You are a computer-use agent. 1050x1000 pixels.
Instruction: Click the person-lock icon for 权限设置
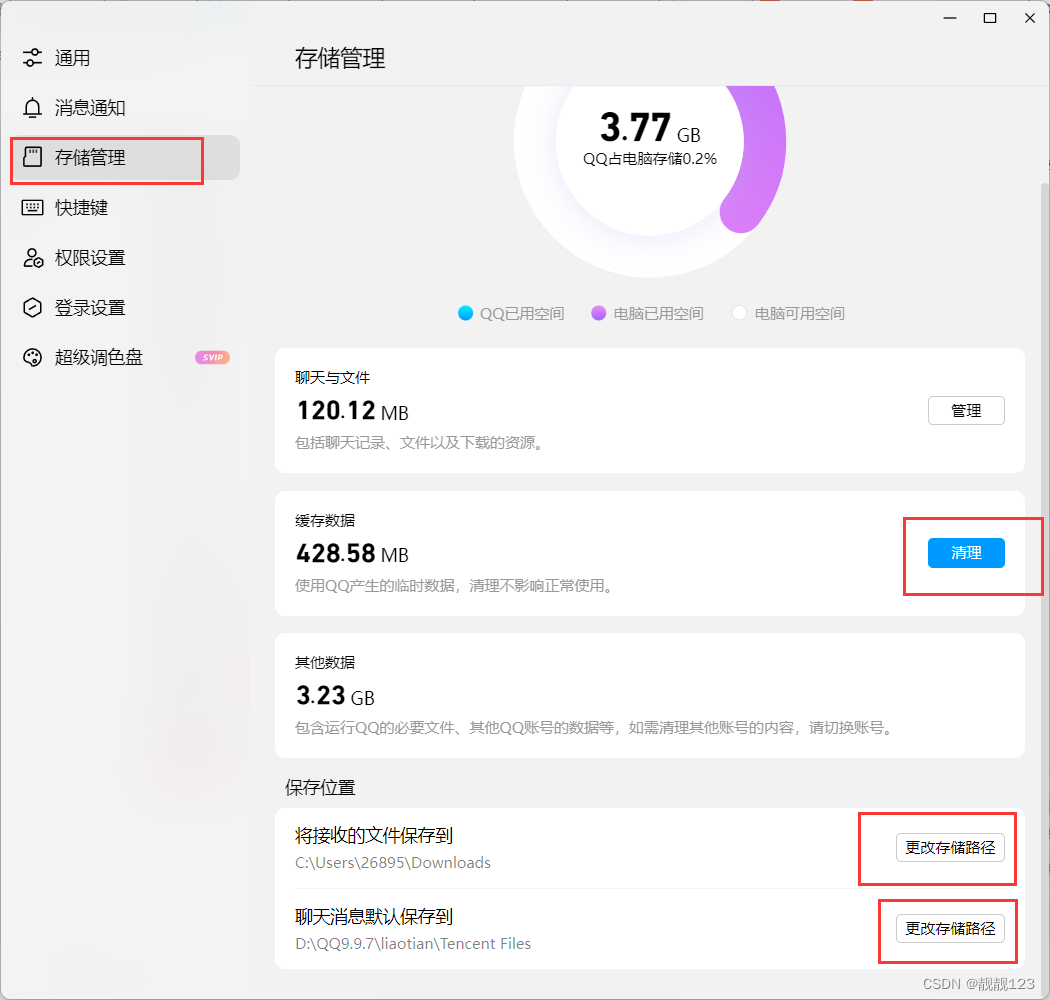(x=32, y=258)
